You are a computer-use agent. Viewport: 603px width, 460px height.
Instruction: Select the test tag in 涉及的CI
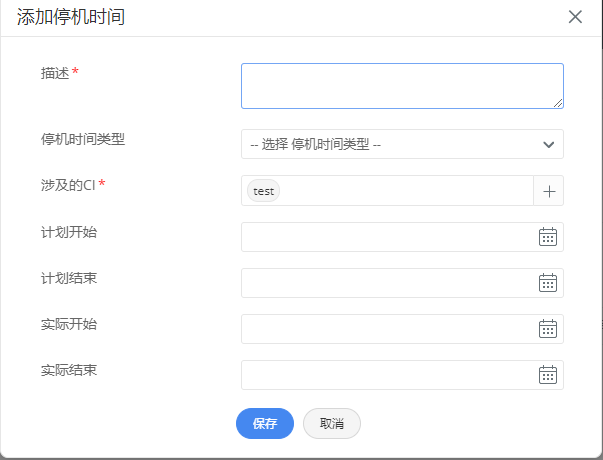pyautogui.click(x=264, y=191)
